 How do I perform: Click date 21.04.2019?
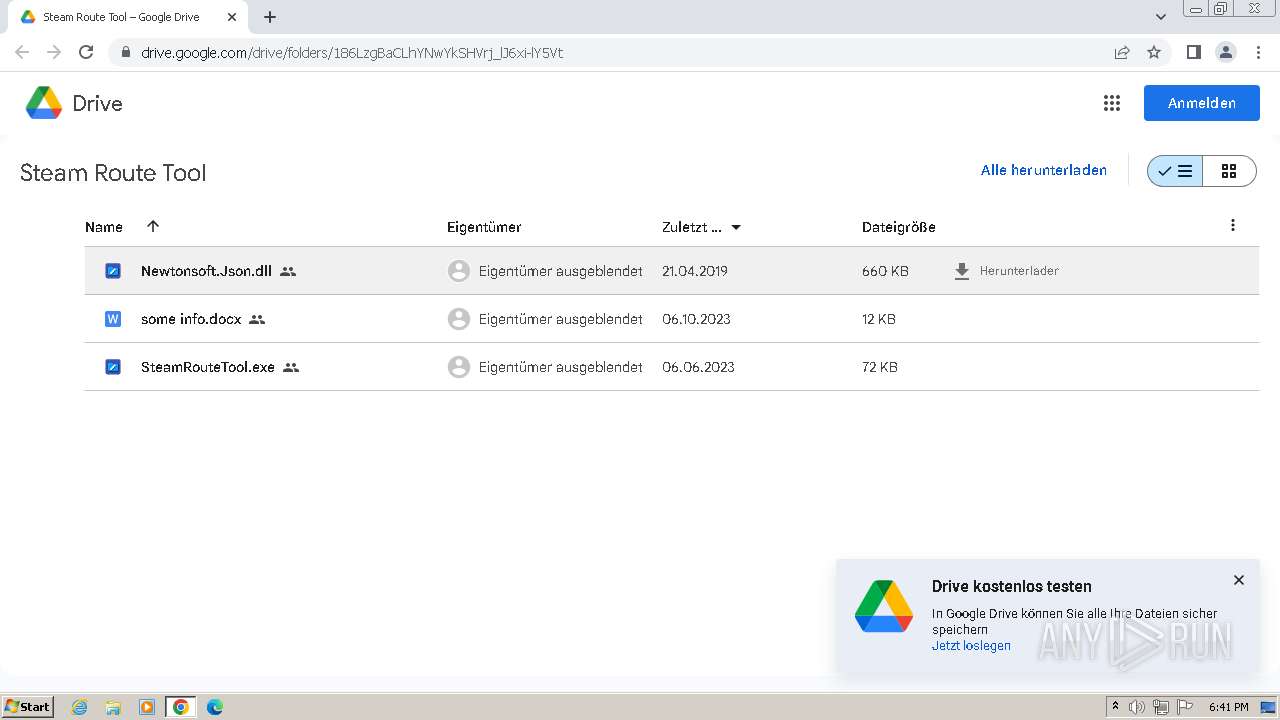click(x=695, y=271)
